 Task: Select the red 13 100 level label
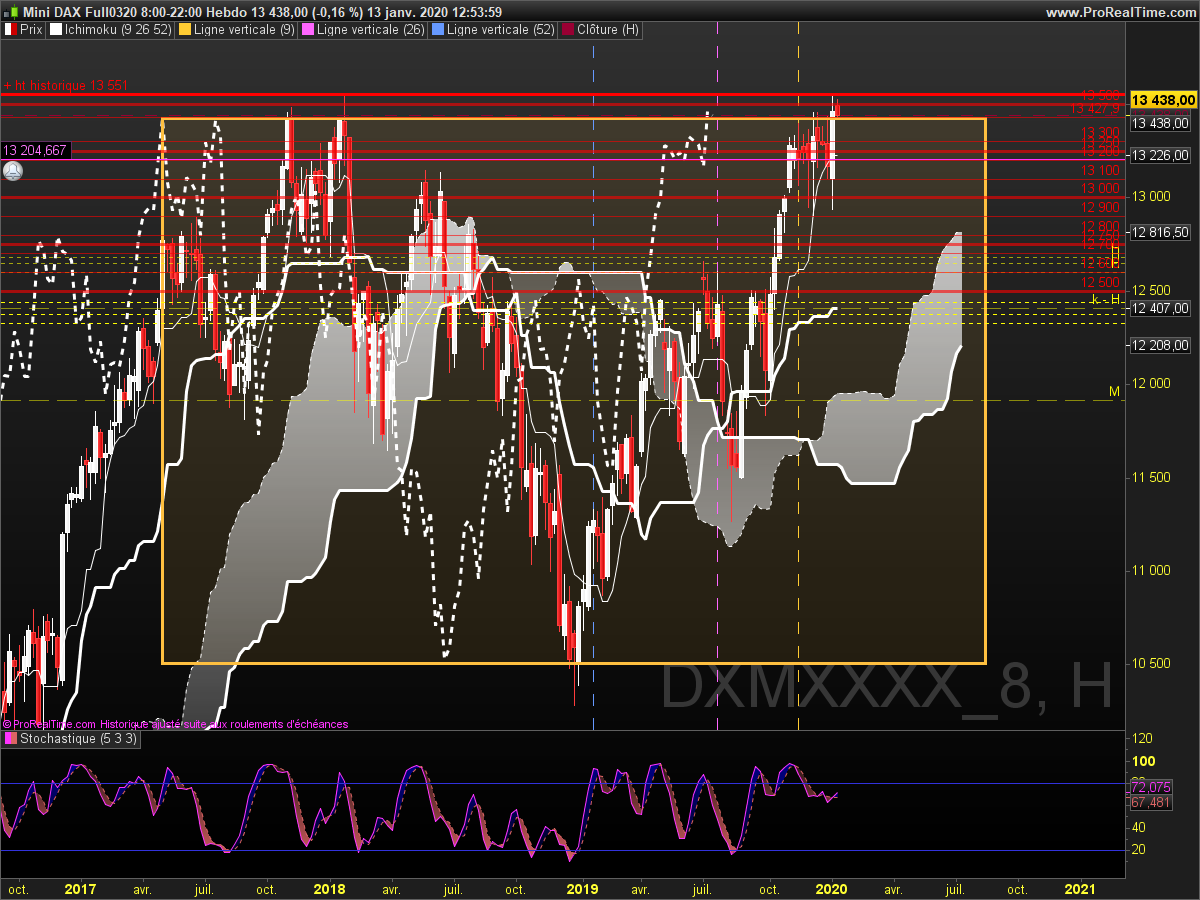[x=1100, y=171]
